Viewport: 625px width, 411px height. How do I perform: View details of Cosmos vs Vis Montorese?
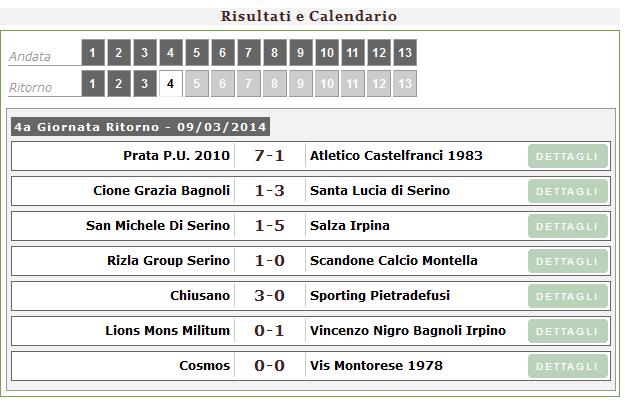567,366
